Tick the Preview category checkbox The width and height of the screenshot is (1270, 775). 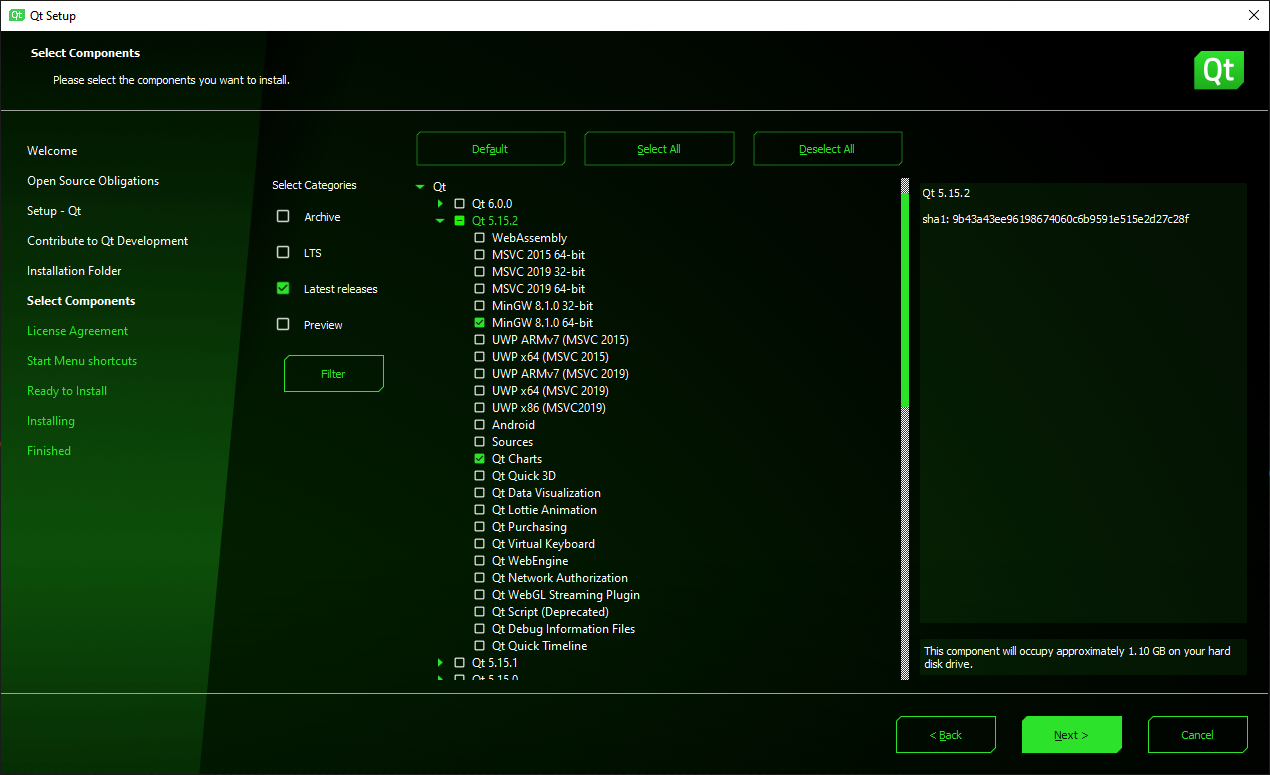[283, 325]
